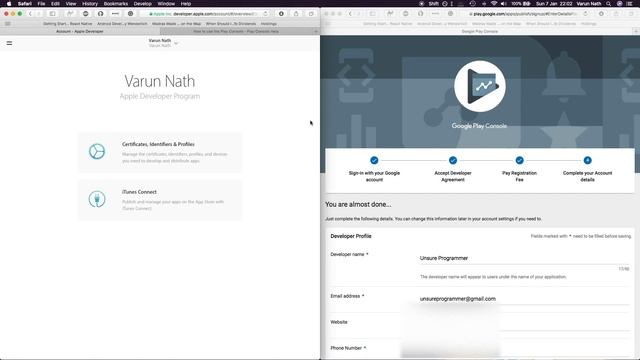This screenshot has height=360, width=640.
Task: Add a new tab in left Safari window
Action: (316, 31)
